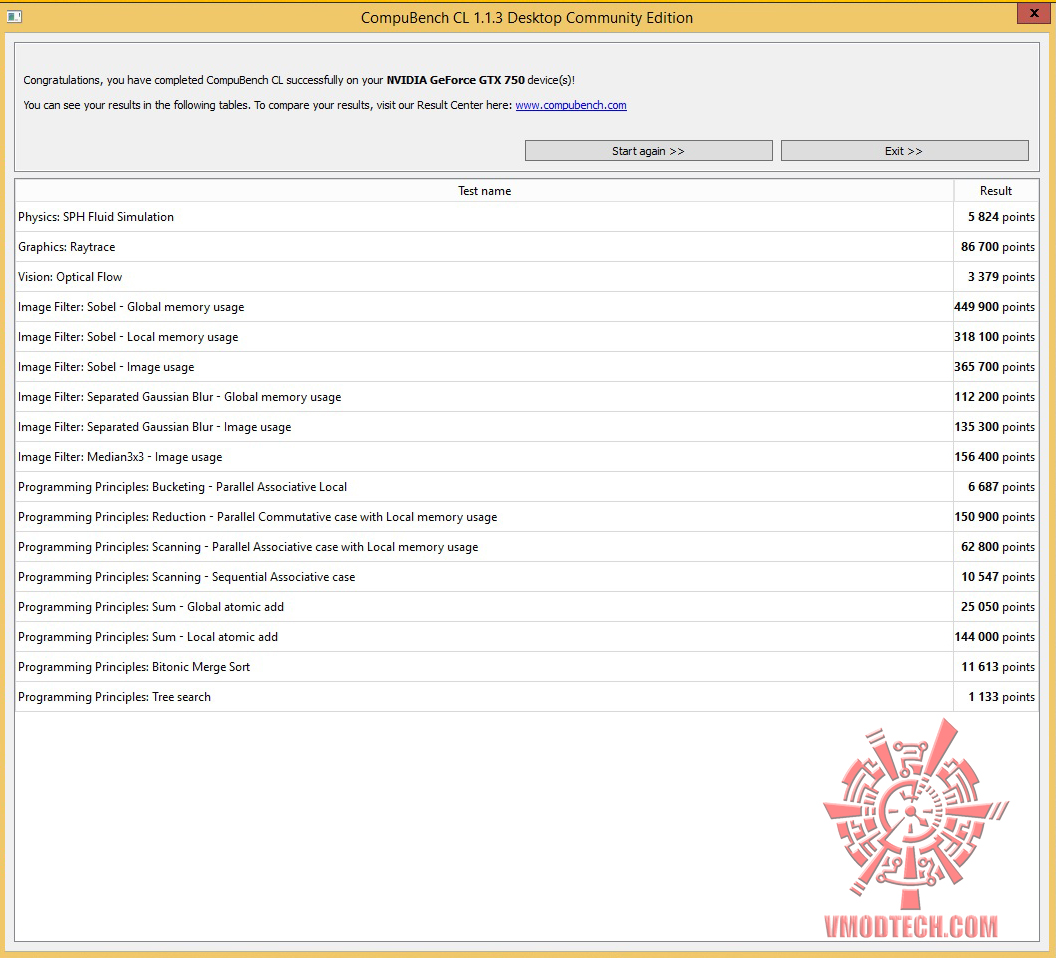Click the 25 050 points result
This screenshot has width=1056, height=958.
pos(997,607)
